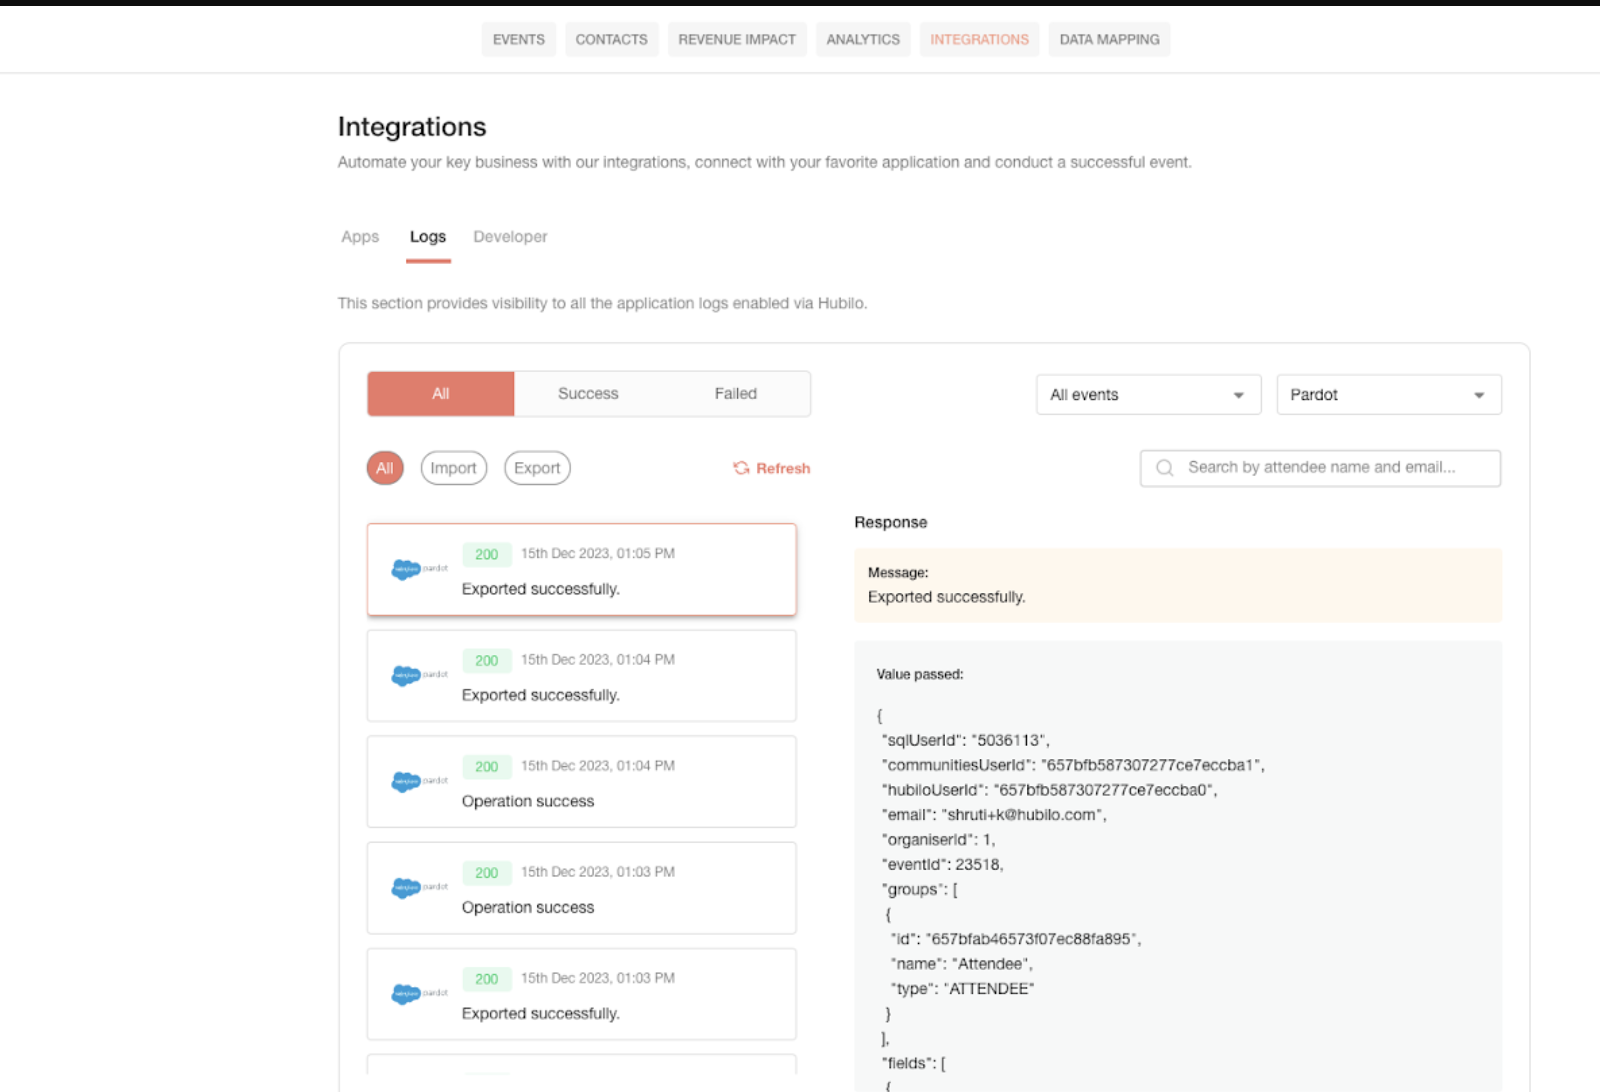Screen dimensions: 1600x1092
Task: Filter logs by Export type
Action: (537, 468)
